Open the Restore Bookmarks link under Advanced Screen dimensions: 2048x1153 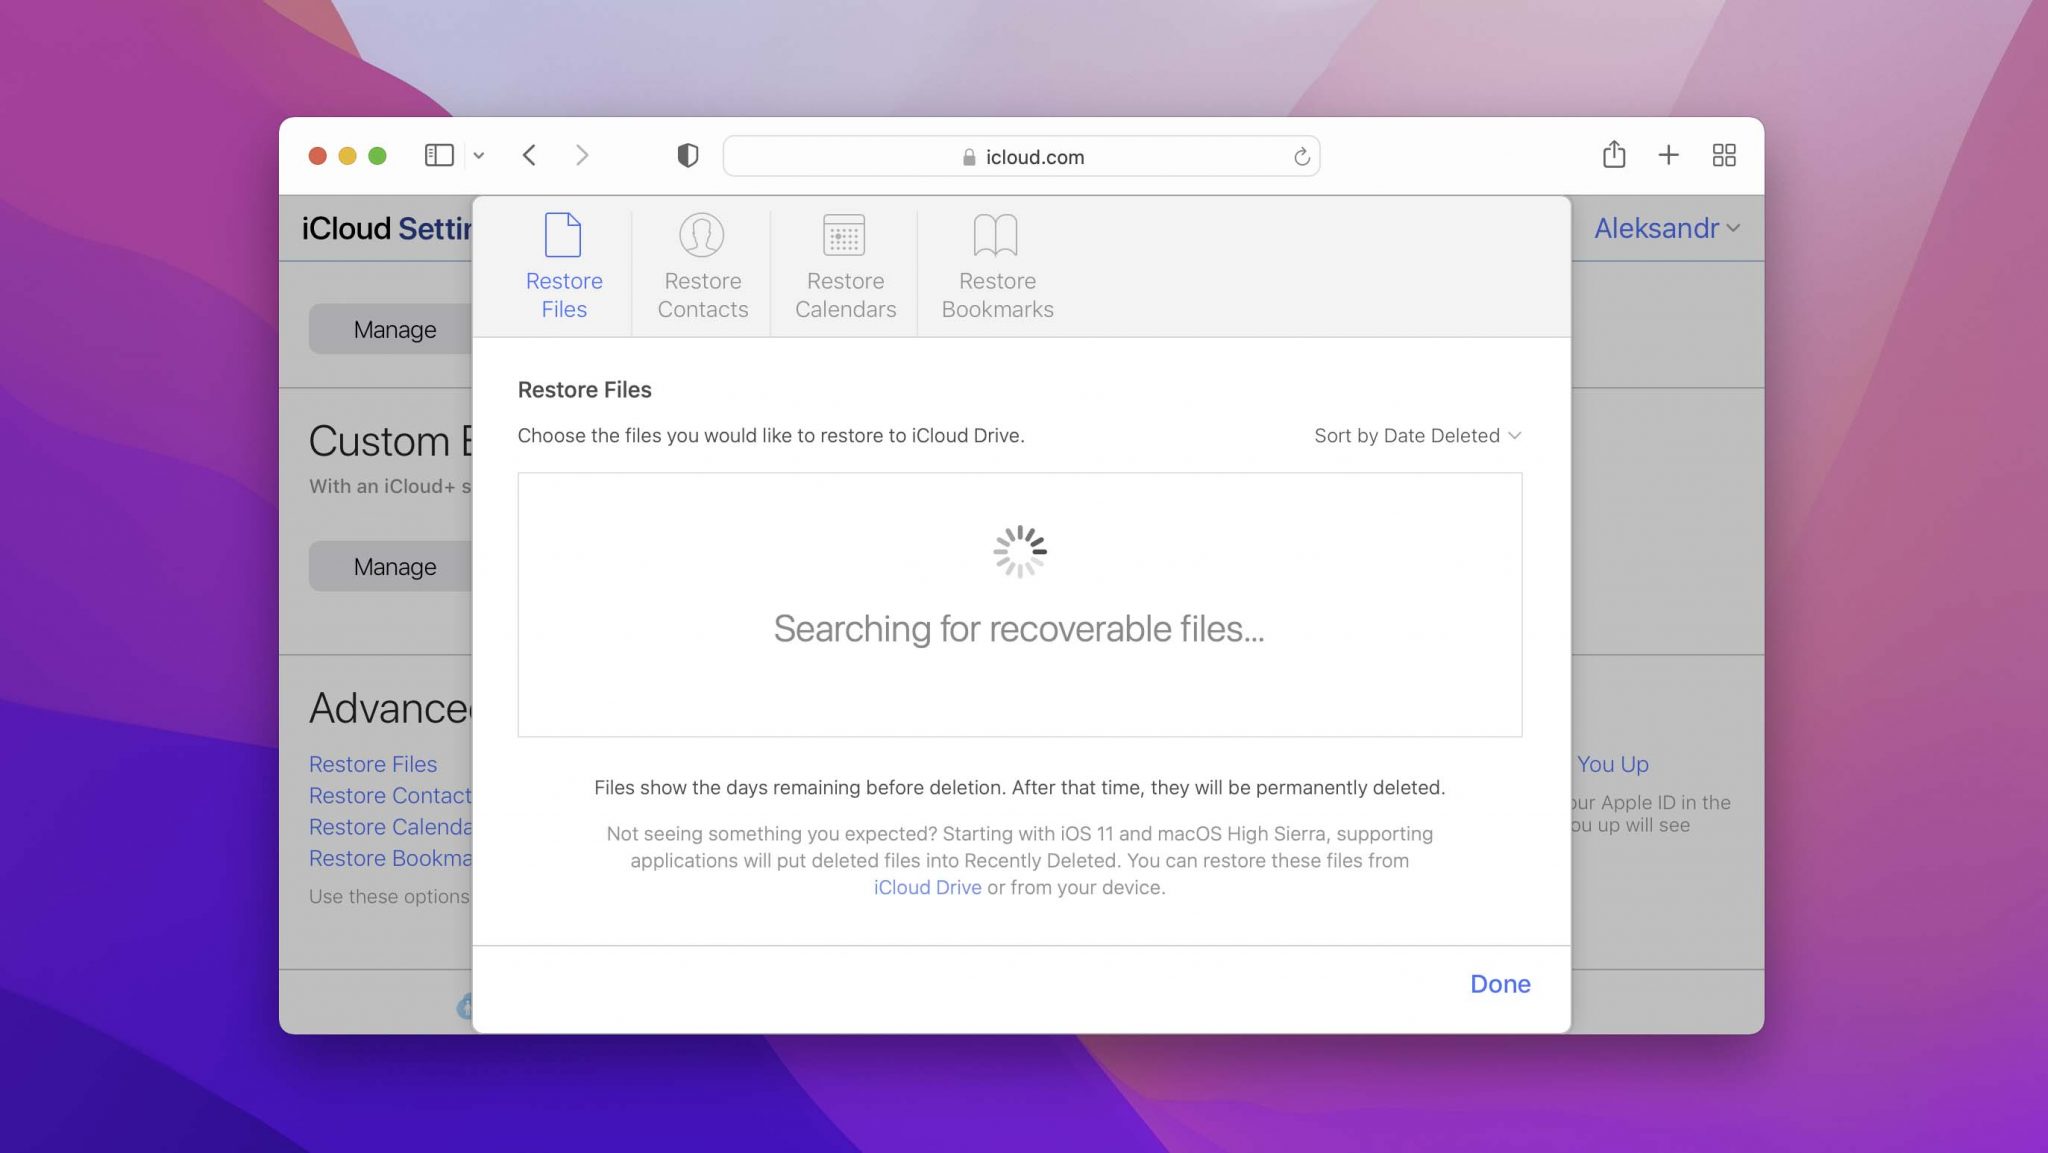390,858
